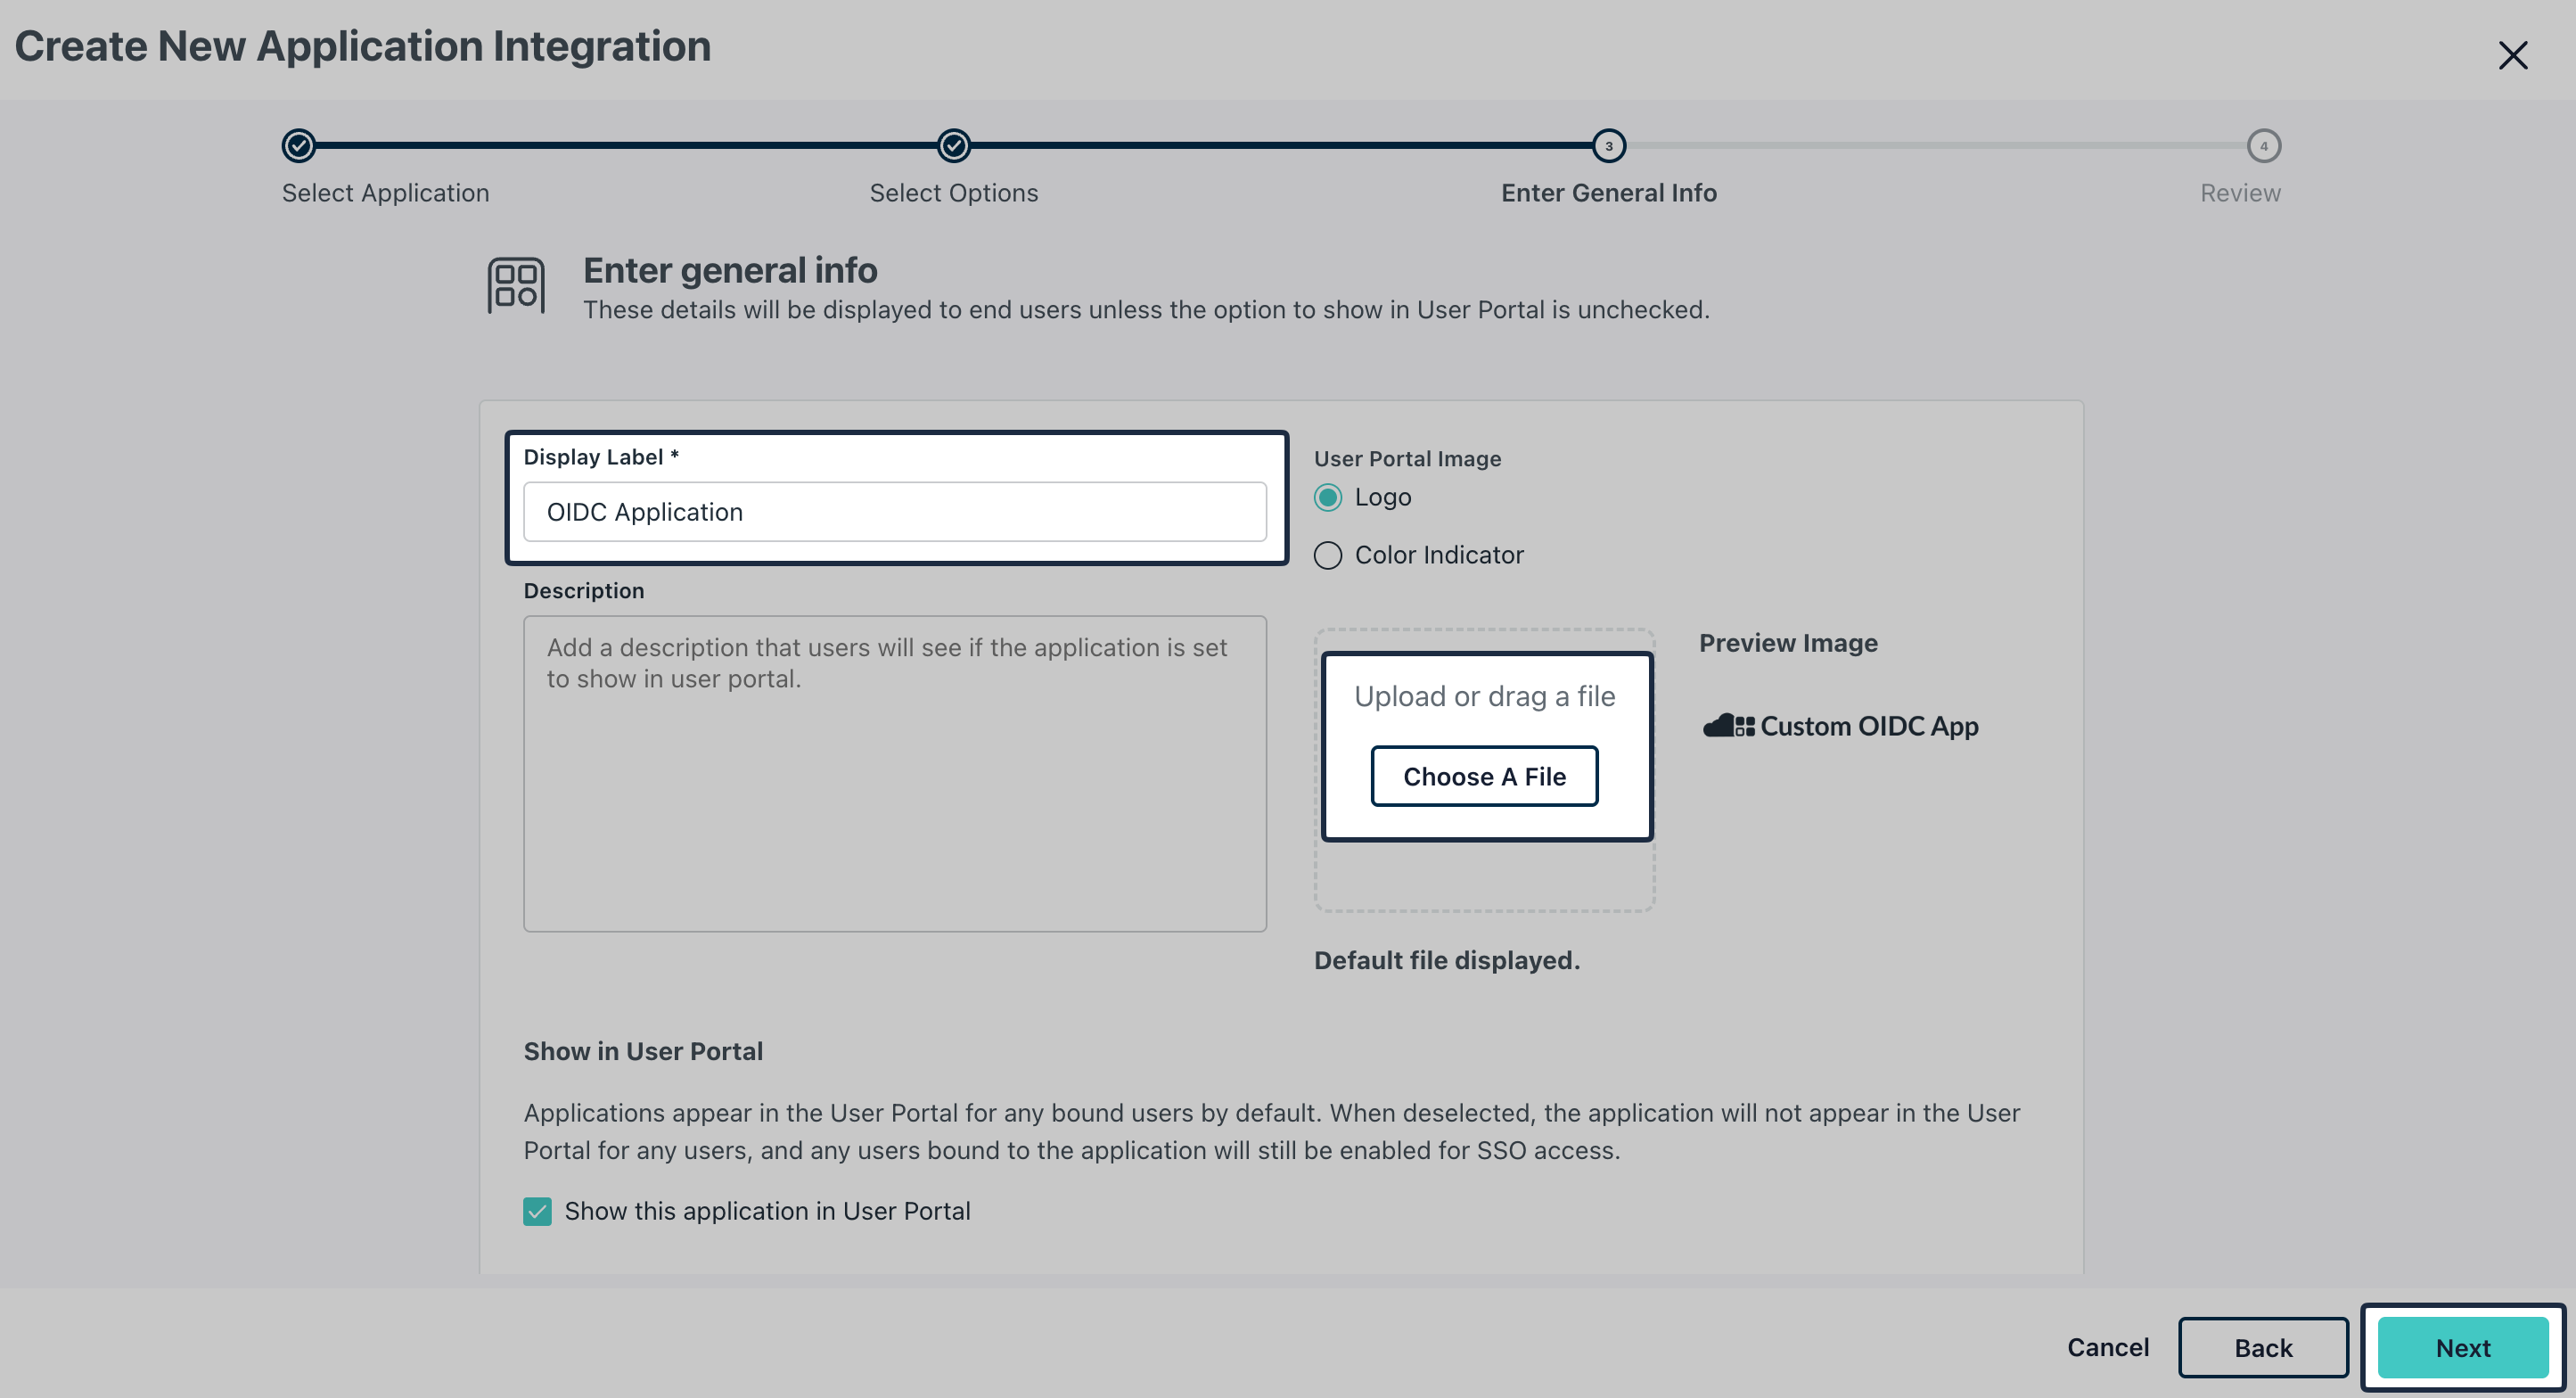Viewport: 2576px width, 1398px height.
Task: Open the Select Application wizard step
Action: pos(384,192)
